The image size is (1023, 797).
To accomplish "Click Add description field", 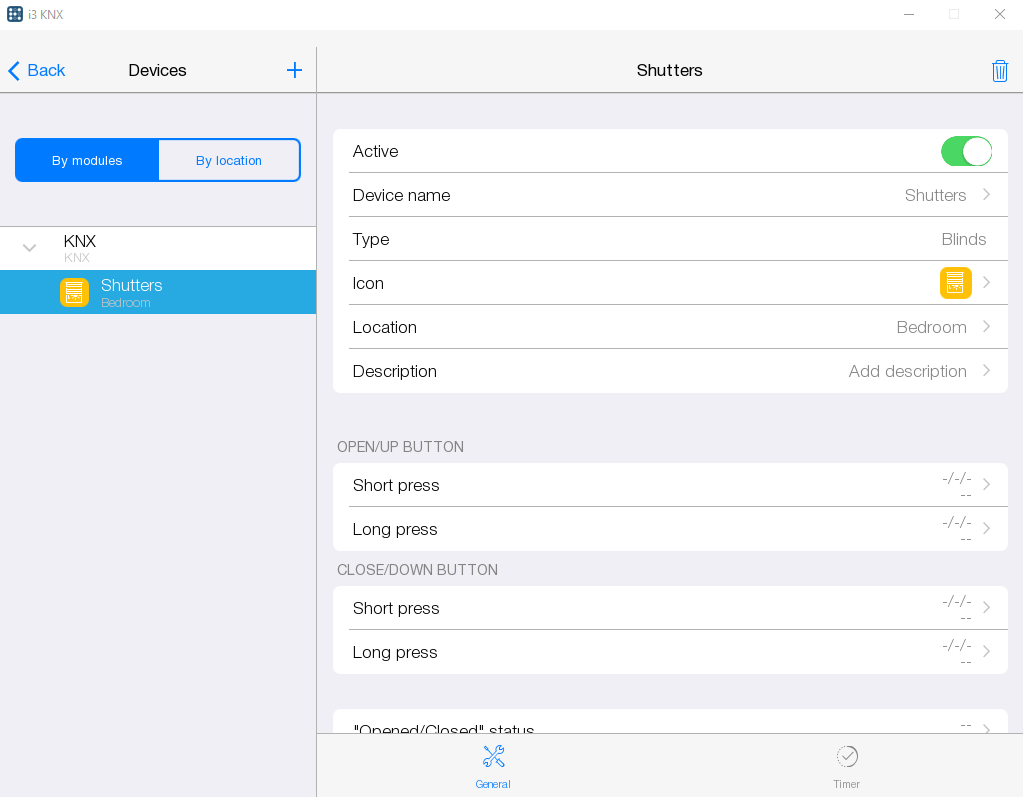I will [x=906, y=371].
